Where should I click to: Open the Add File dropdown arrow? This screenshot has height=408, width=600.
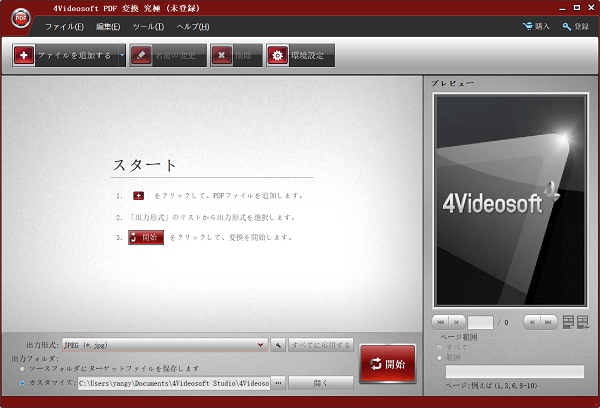123,55
